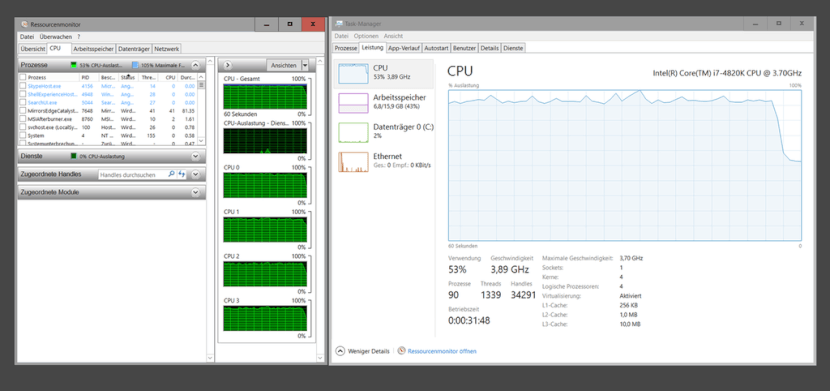The height and width of the screenshot is (391, 830).
Task: Click the Handles durchsuchen search field
Action: click(x=132, y=174)
